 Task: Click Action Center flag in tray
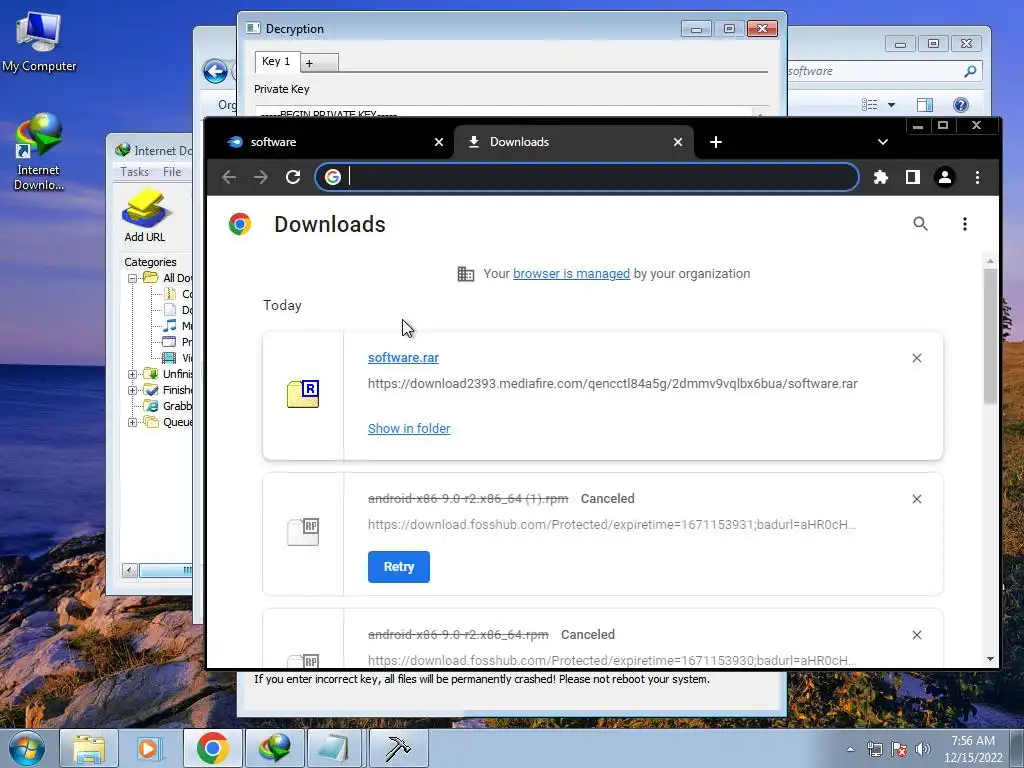click(x=899, y=749)
